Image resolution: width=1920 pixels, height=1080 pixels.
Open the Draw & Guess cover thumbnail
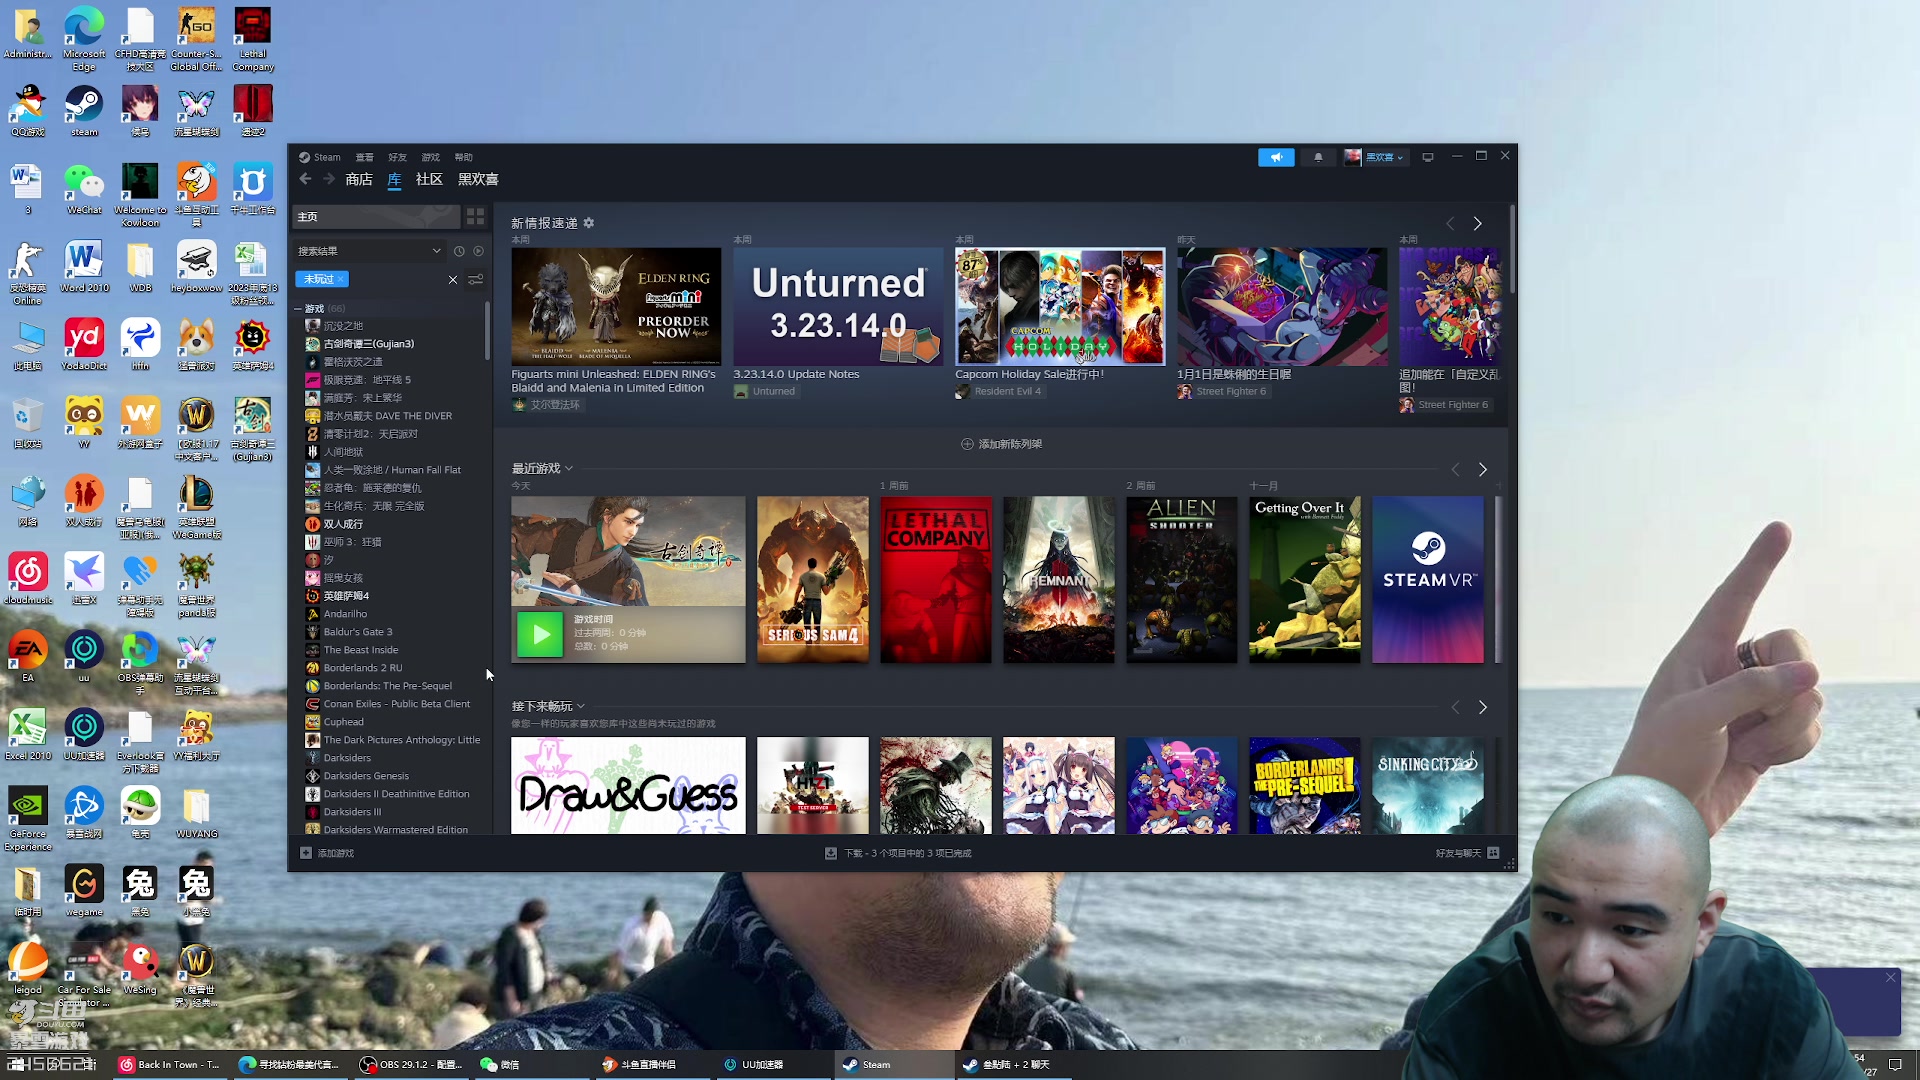pyautogui.click(x=628, y=786)
